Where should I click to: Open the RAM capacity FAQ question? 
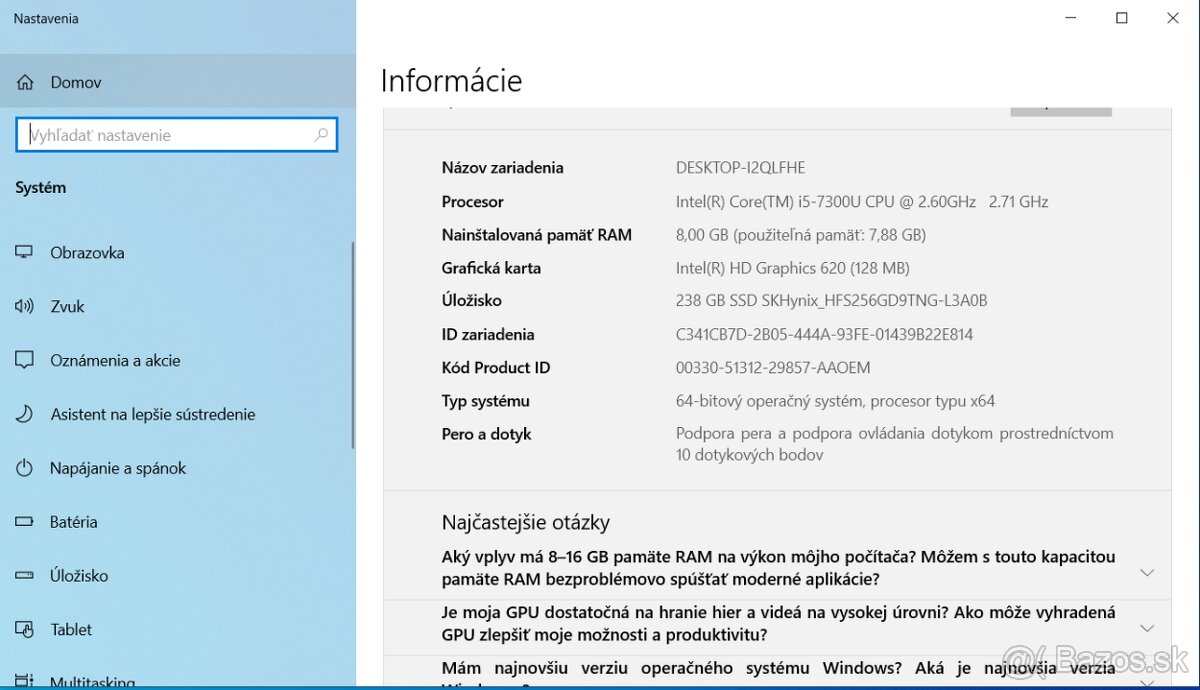click(780, 568)
